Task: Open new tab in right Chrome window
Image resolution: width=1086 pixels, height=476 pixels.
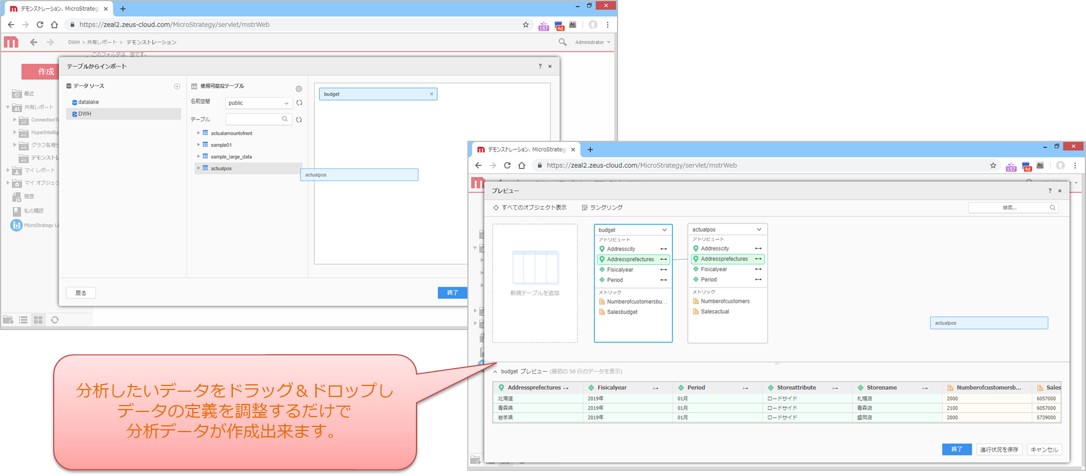Action: pos(590,150)
